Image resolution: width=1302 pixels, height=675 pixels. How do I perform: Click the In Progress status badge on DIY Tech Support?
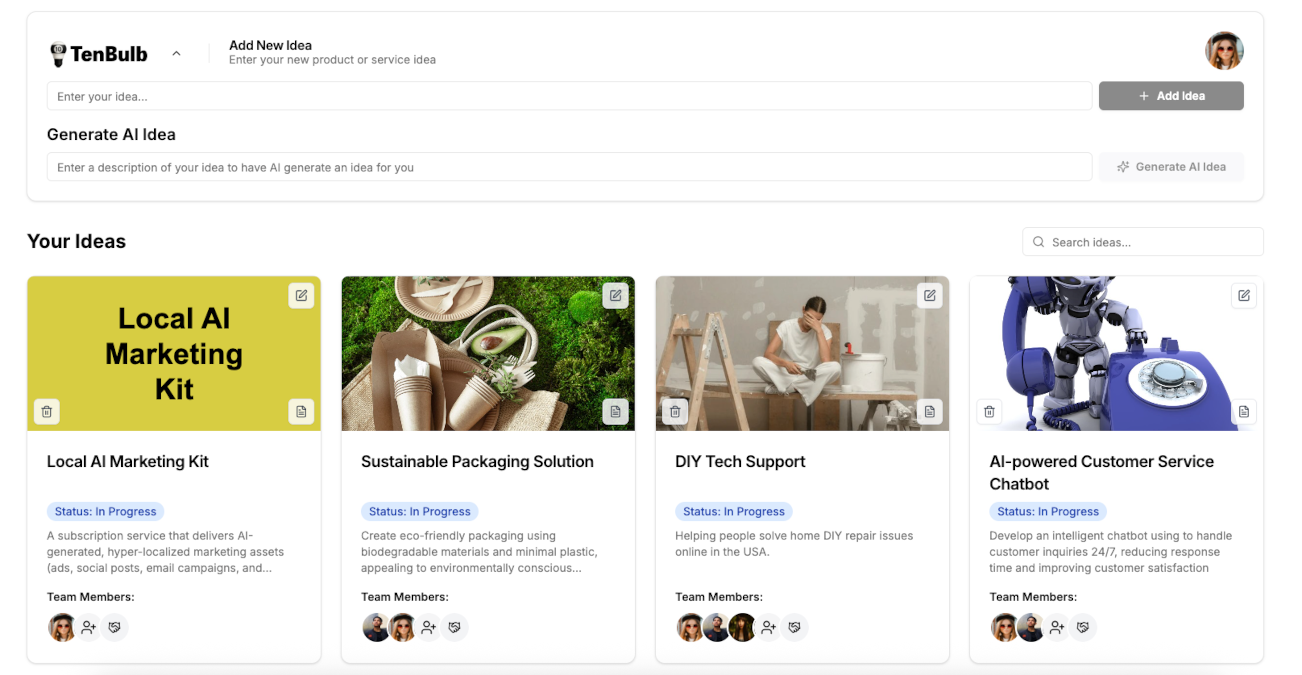733,511
